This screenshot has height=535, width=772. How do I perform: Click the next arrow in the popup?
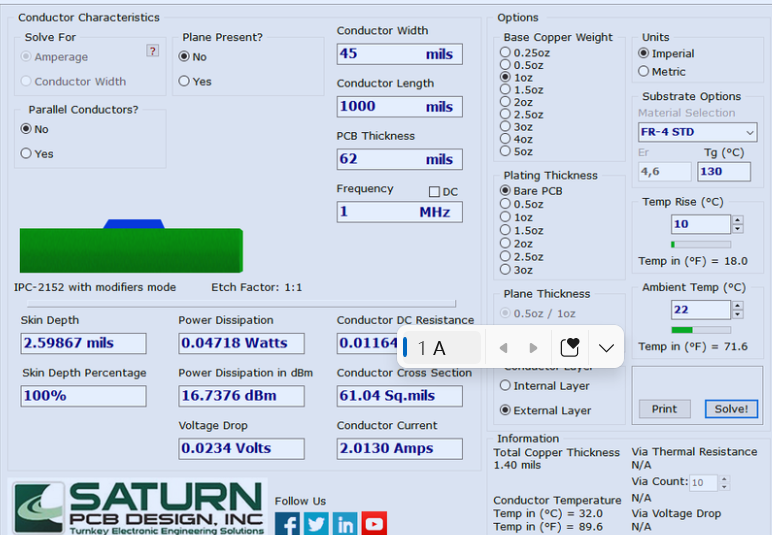click(x=533, y=348)
